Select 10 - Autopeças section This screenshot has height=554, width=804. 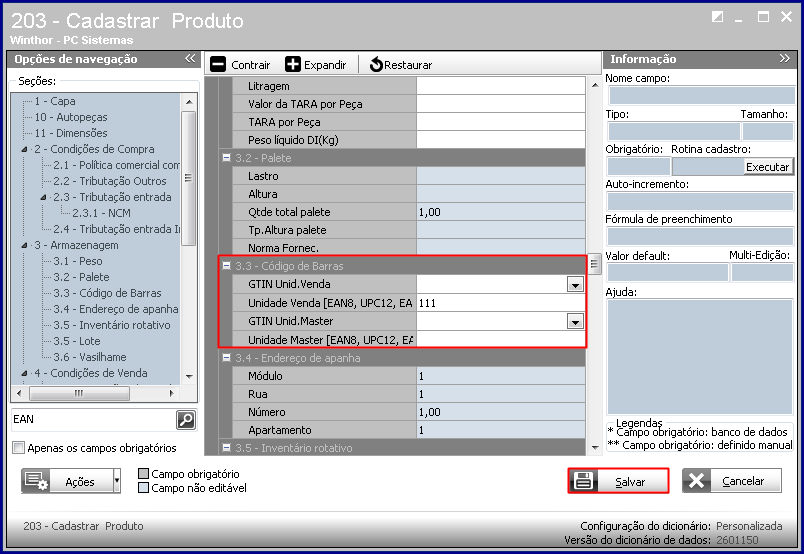pyautogui.click(x=71, y=117)
